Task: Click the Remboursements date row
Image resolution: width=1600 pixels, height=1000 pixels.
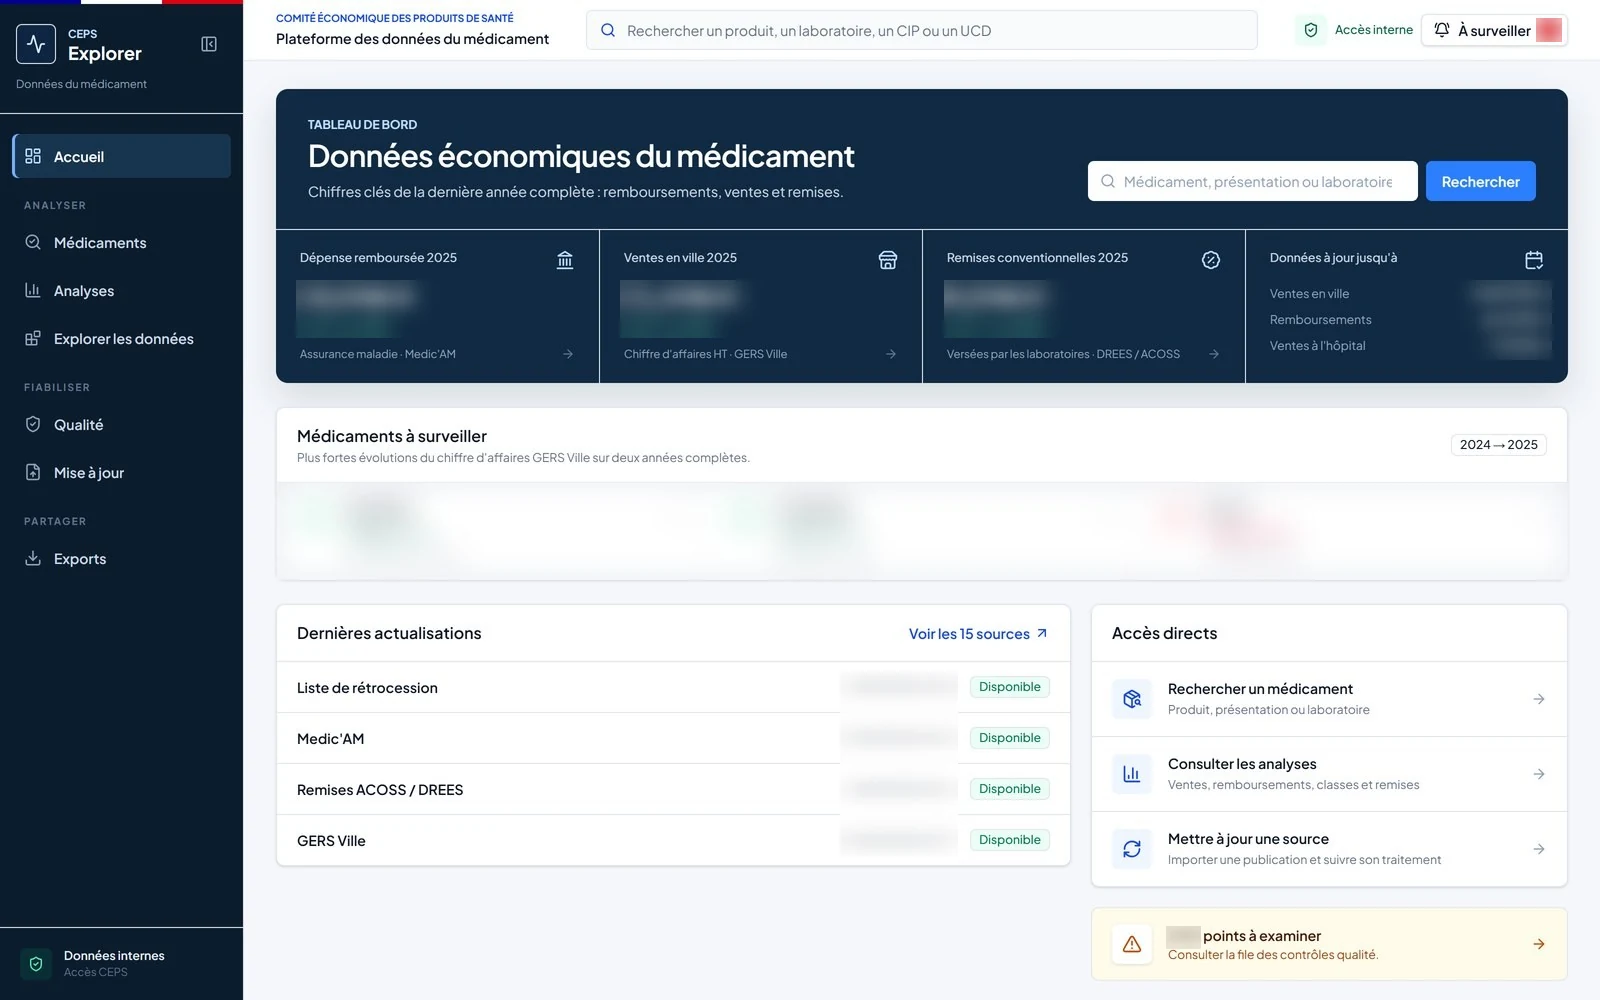Action: click(x=1409, y=319)
